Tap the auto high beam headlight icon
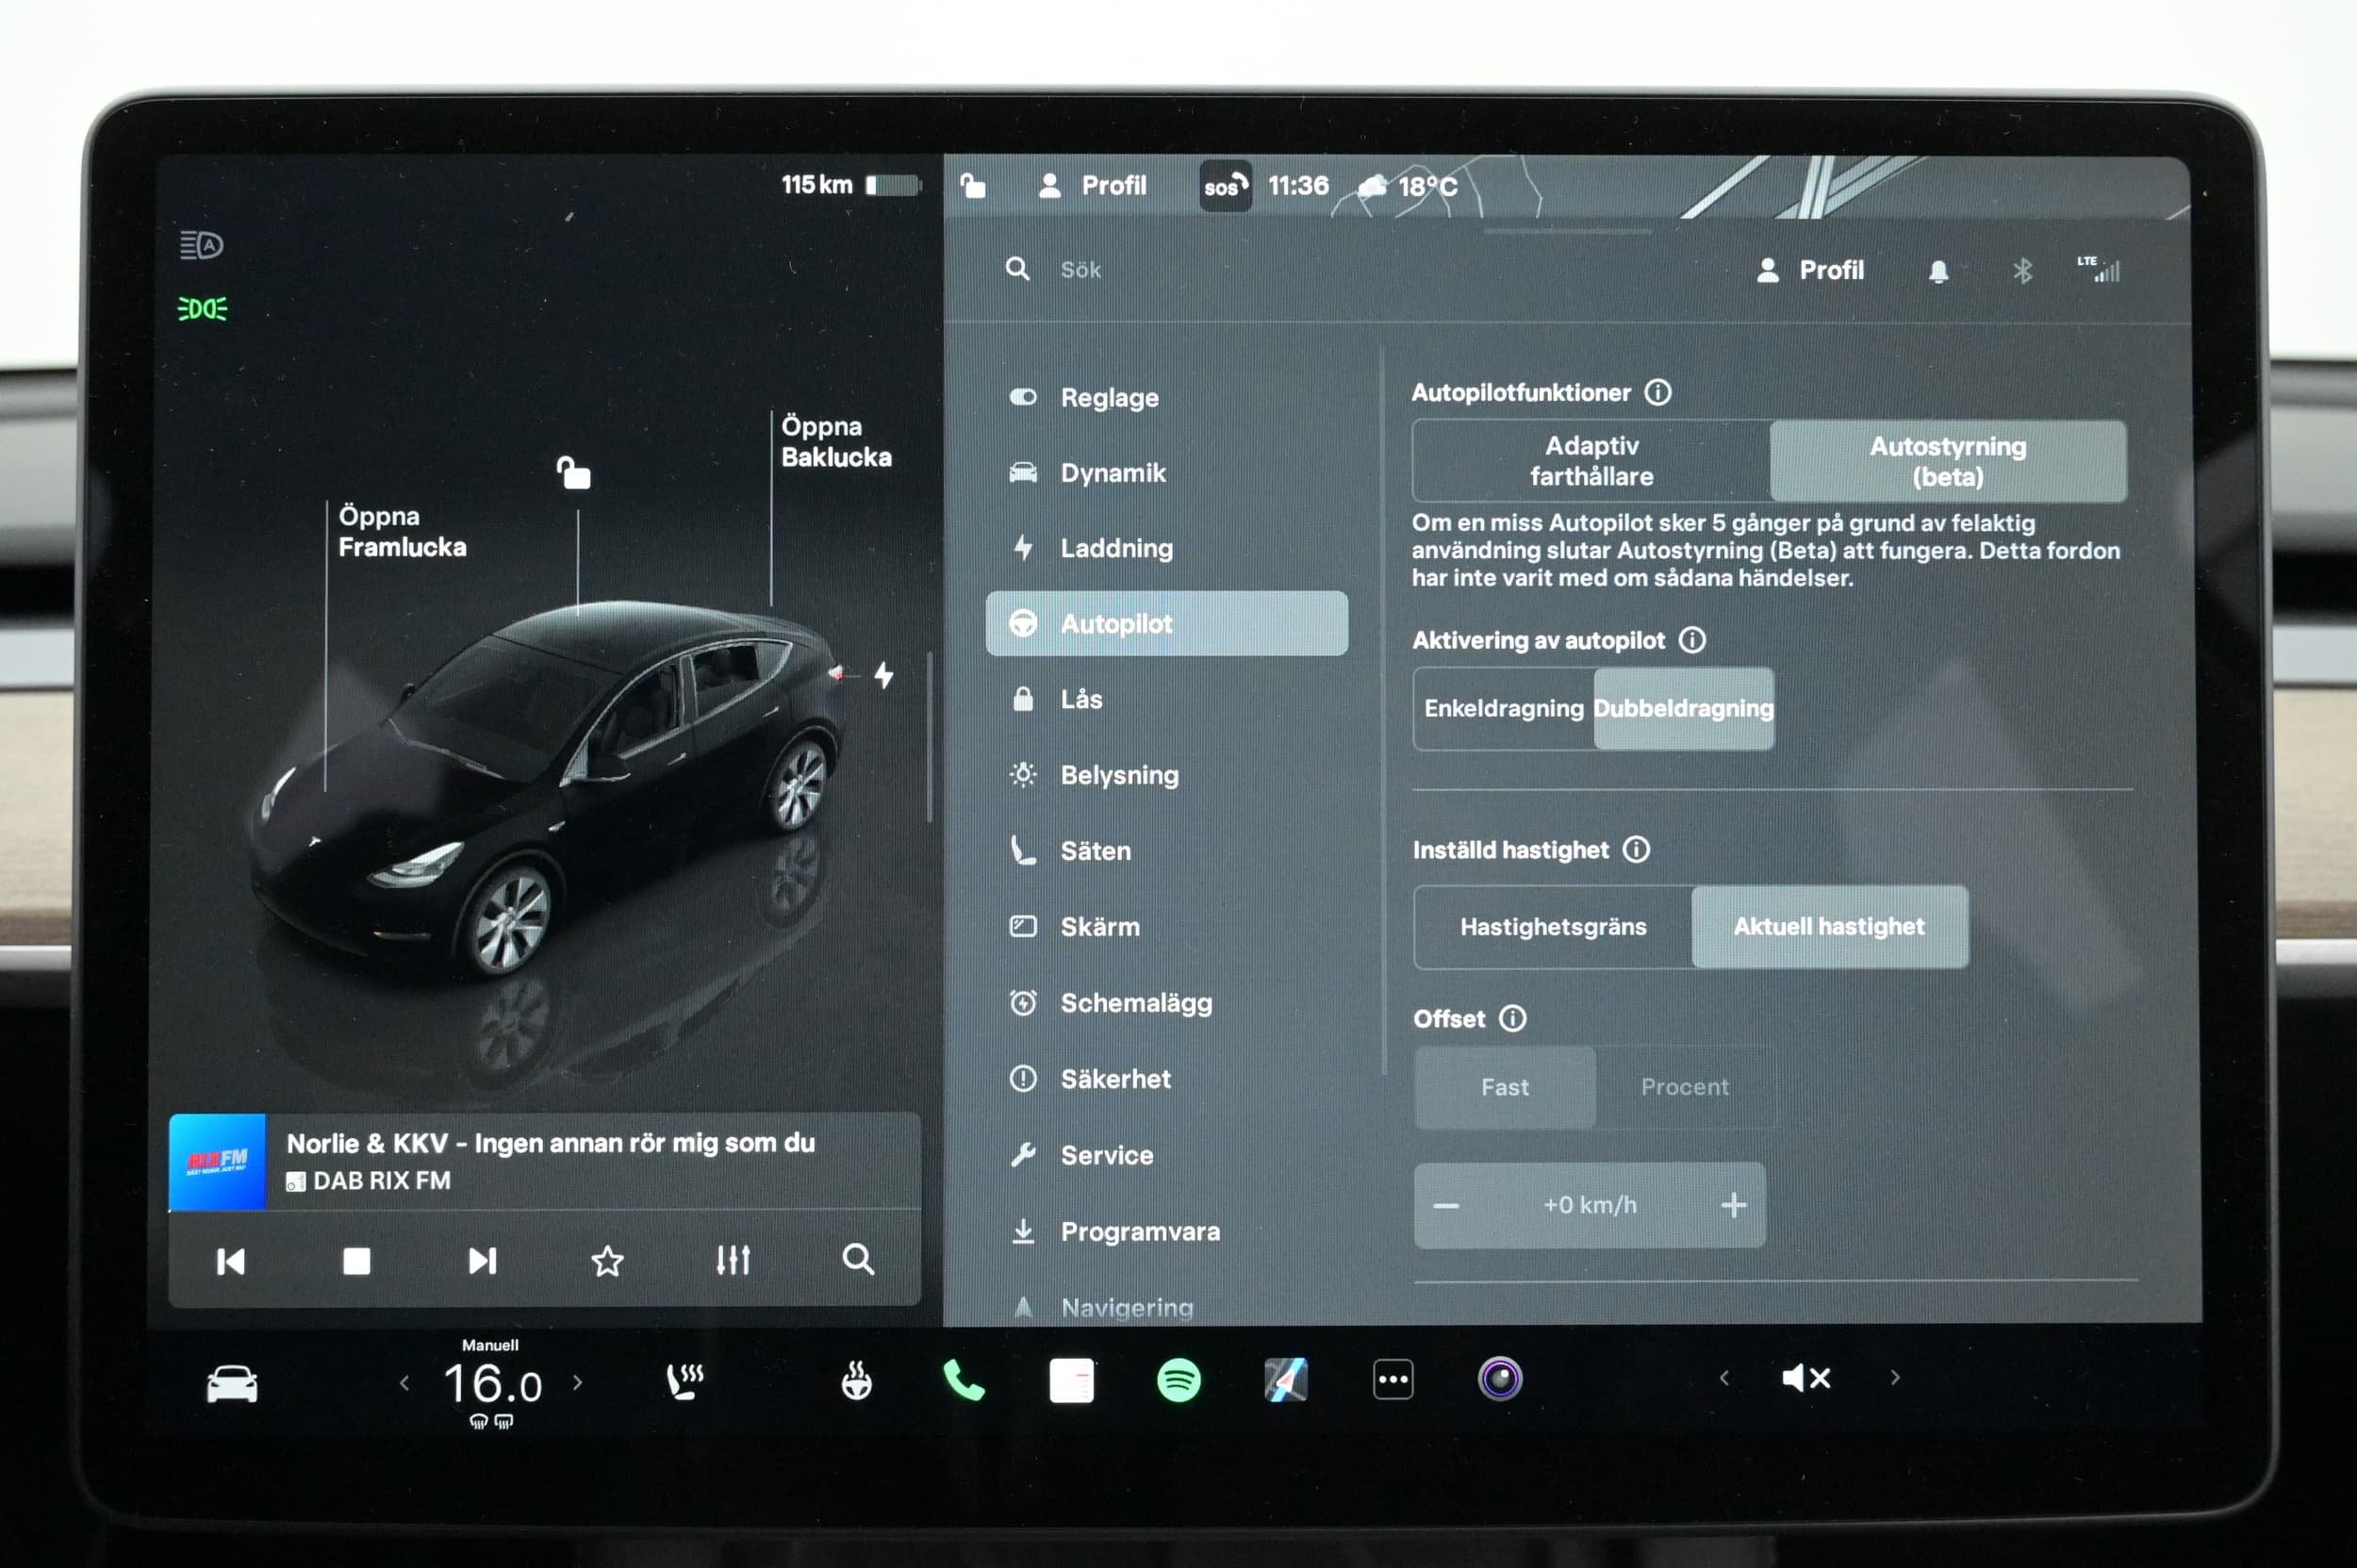This screenshot has height=1568, width=2357. 201,245
